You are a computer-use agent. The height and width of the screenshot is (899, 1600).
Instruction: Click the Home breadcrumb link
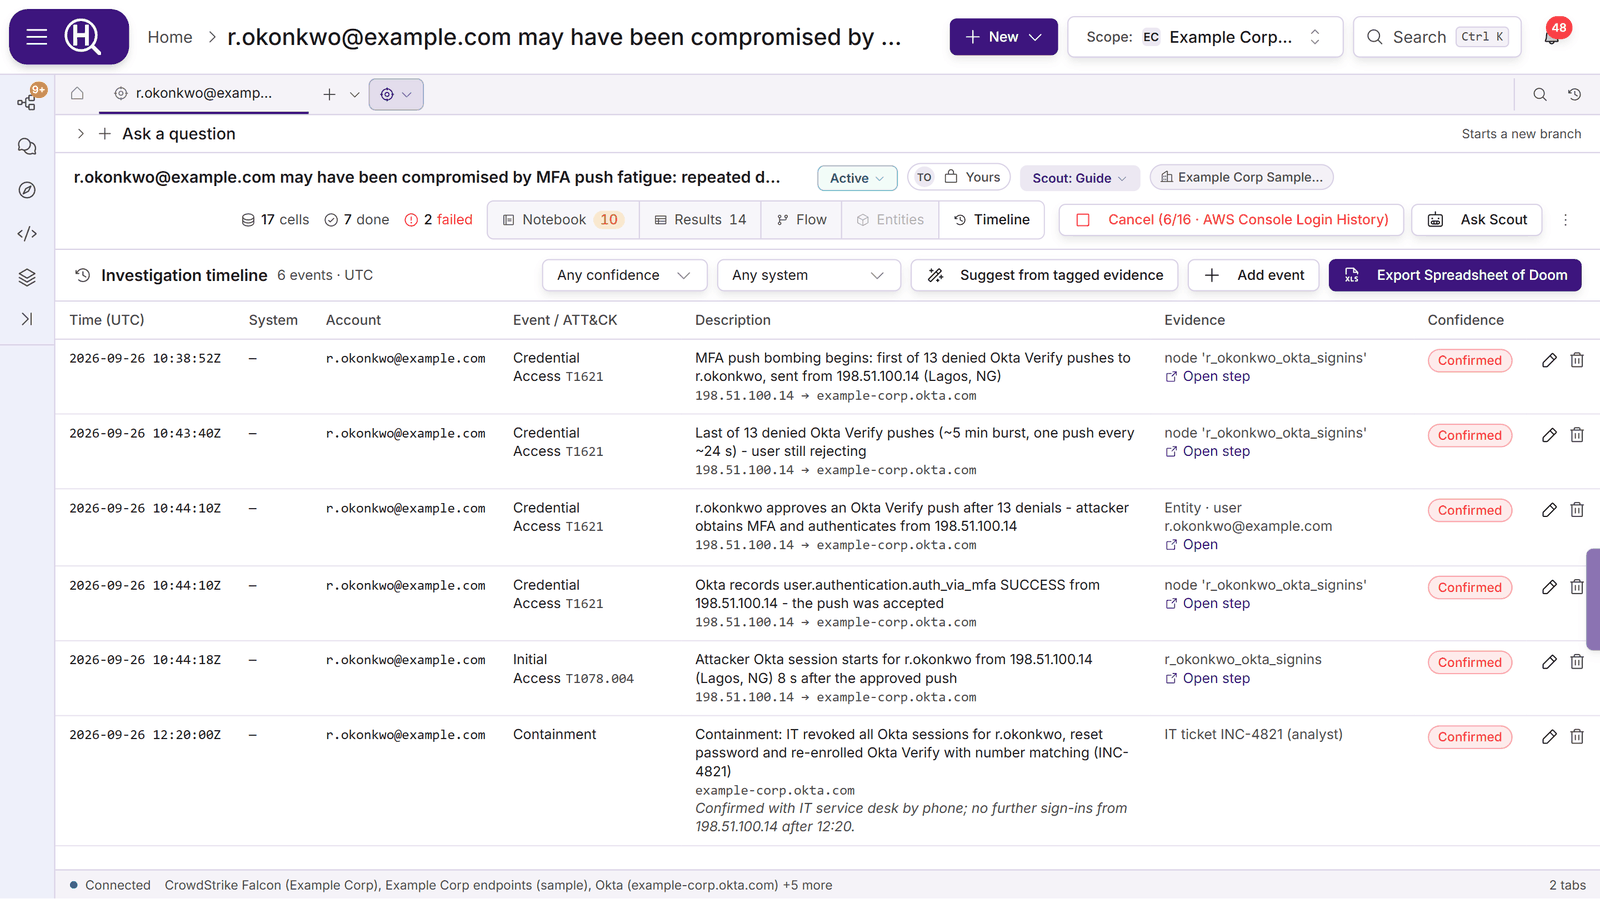tap(170, 37)
